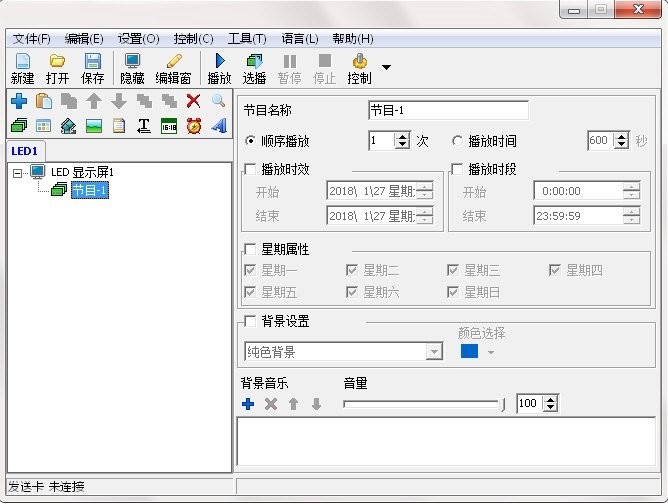Click the digital clock 16:18 icon
The width and height of the screenshot is (668, 504).
click(168, 126)
